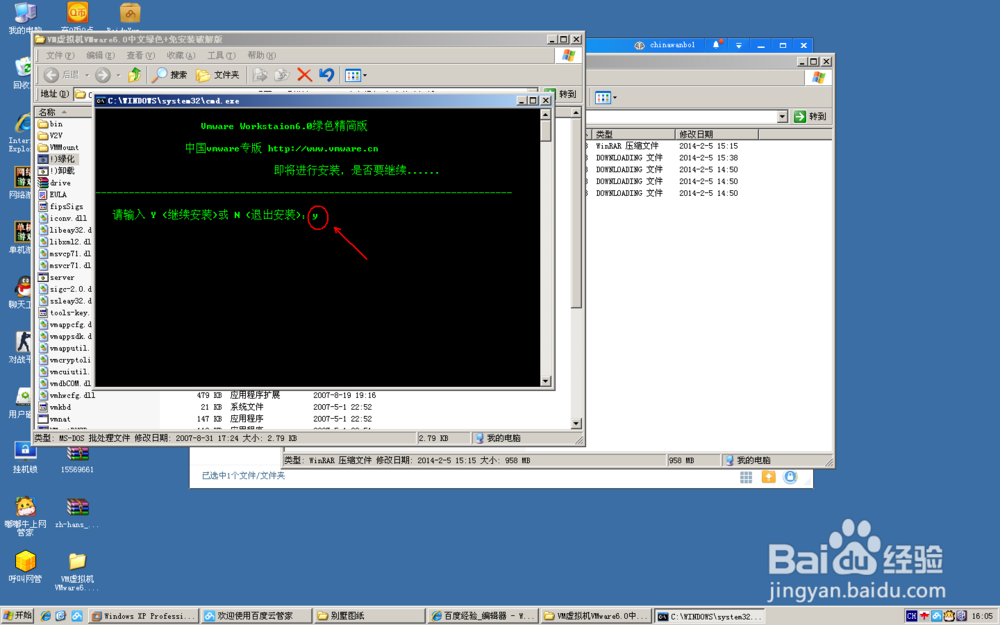Select the fipsSigs file
Image resolution: width=1000 pixels, height=625 pixels.
tap(61, 206)
